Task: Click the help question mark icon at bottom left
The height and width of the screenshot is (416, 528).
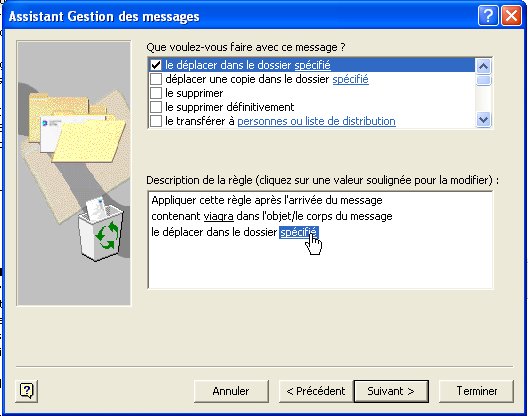Action: pos(27,391)
